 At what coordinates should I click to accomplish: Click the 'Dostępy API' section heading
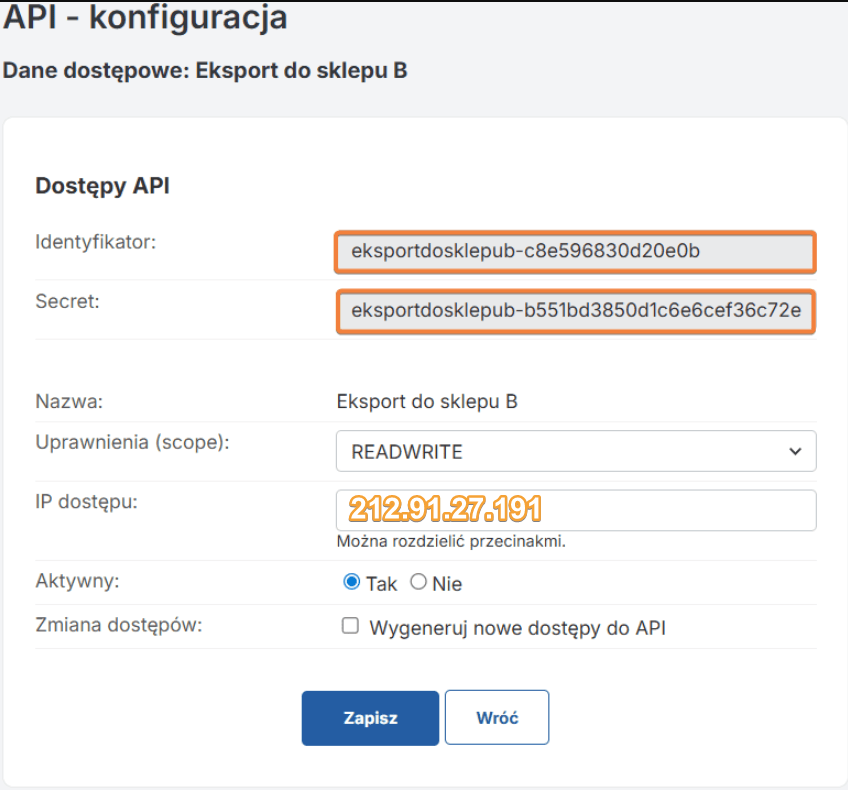pyautogui.click(x=102, y=186)
